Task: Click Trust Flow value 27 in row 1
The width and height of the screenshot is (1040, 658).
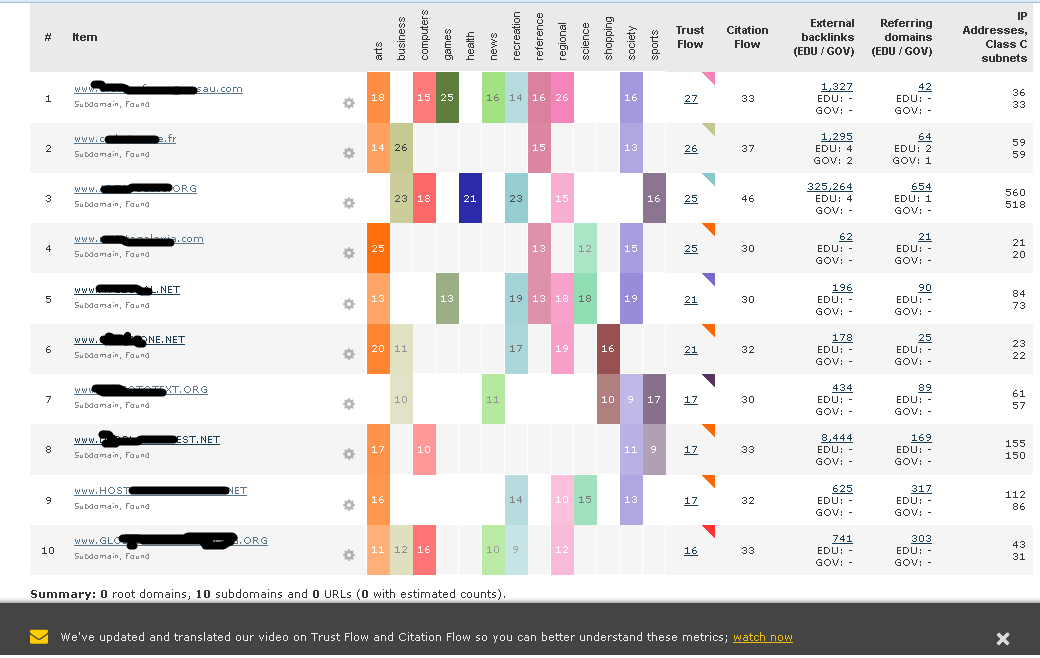Action: [x=691, y=98]
